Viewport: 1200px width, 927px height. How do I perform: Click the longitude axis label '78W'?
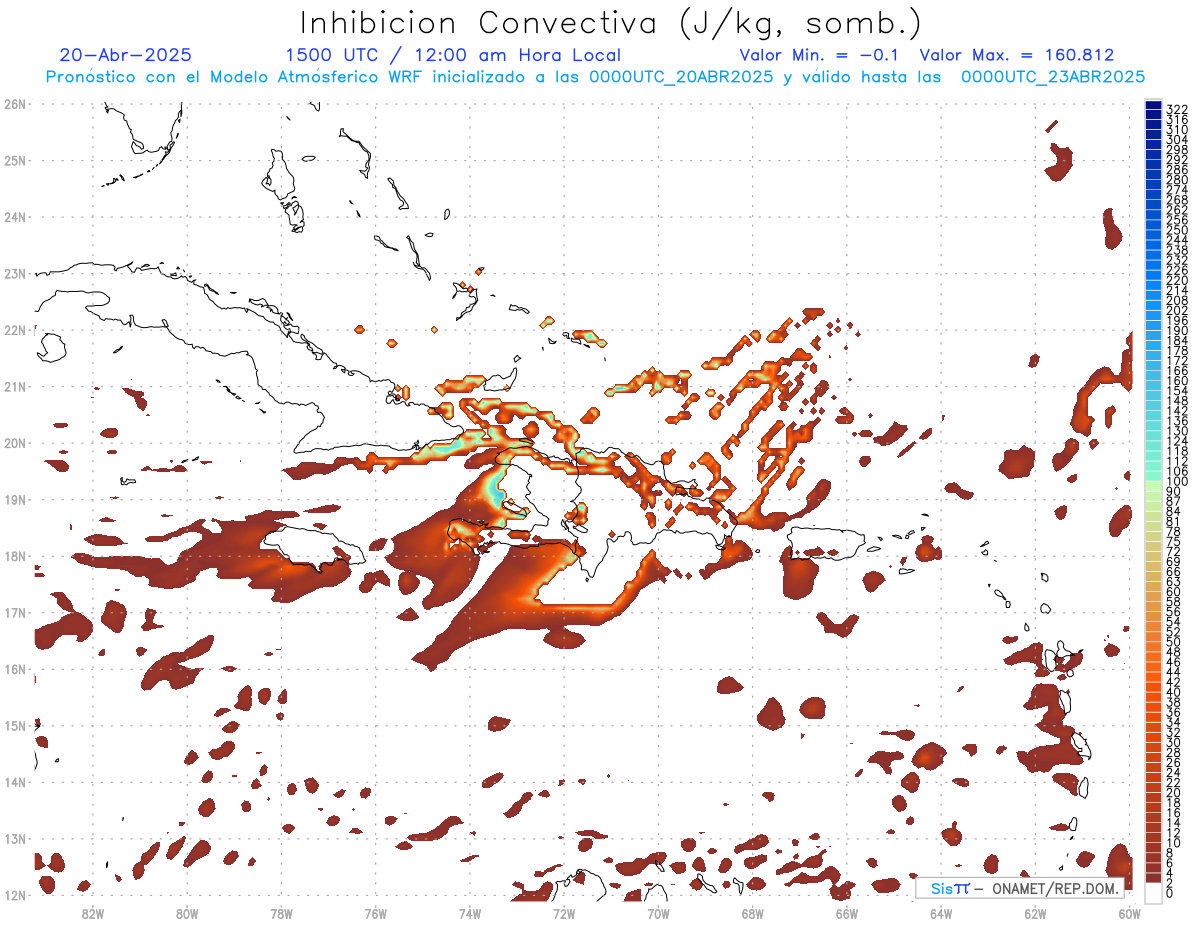pyautogui.click(x=281, y=913)
